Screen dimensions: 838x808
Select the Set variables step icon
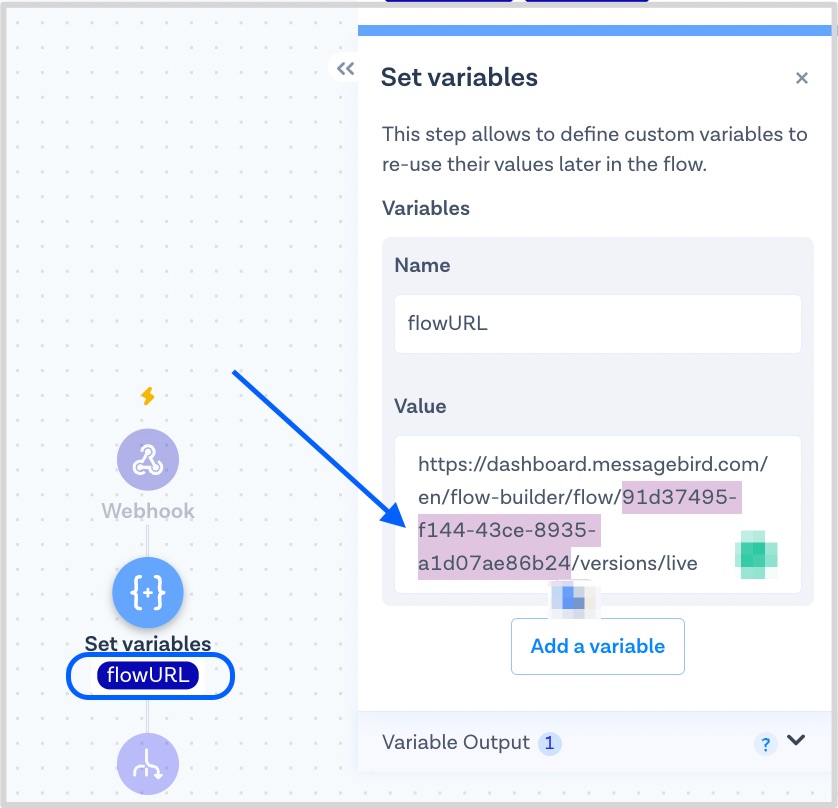[x=148, y=592]
